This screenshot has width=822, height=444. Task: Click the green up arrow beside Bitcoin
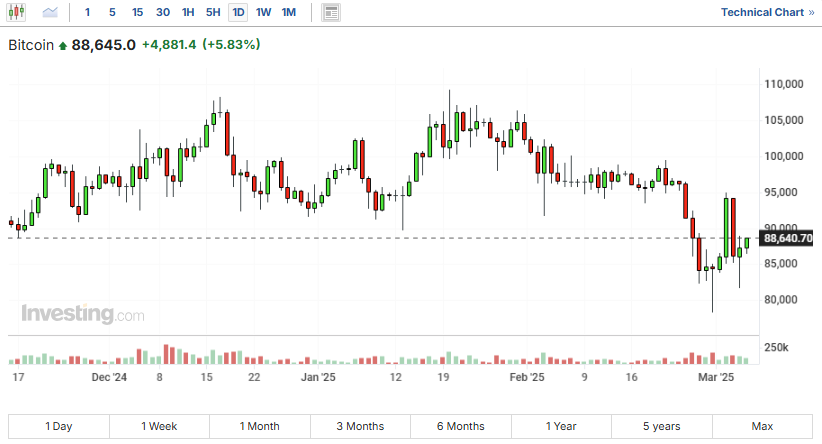click(64, 46)
